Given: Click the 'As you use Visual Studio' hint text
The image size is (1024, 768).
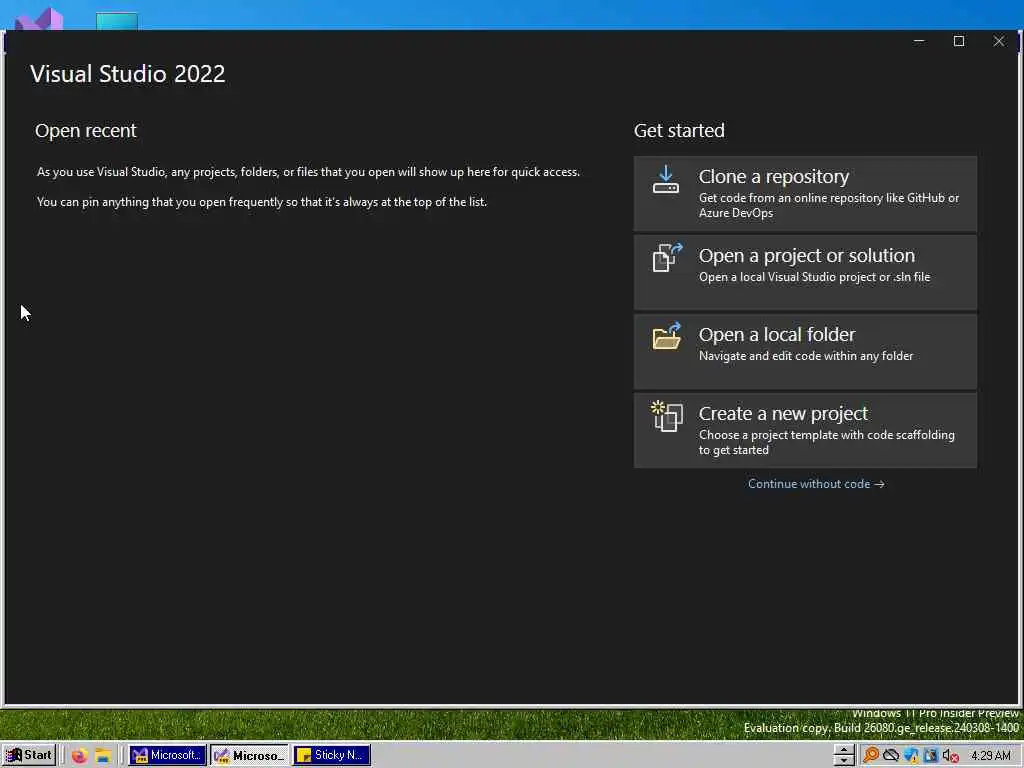Looking at the screenshot, I should [308, 172].
